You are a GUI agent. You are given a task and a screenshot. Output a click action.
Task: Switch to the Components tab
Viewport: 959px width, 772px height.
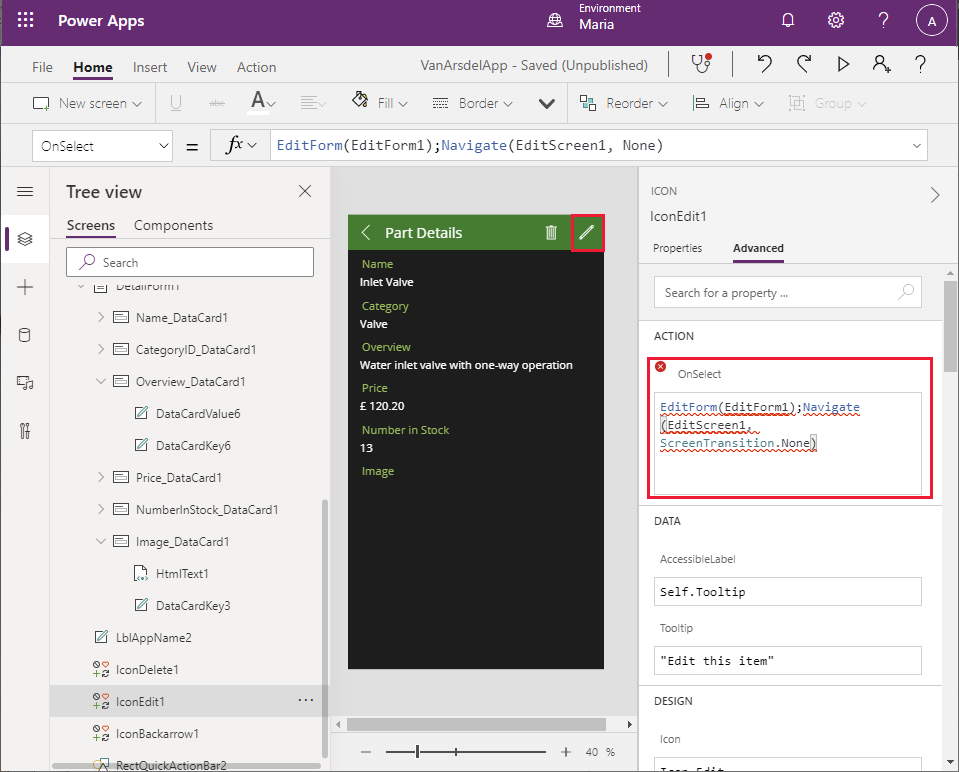tap(173, 225)
